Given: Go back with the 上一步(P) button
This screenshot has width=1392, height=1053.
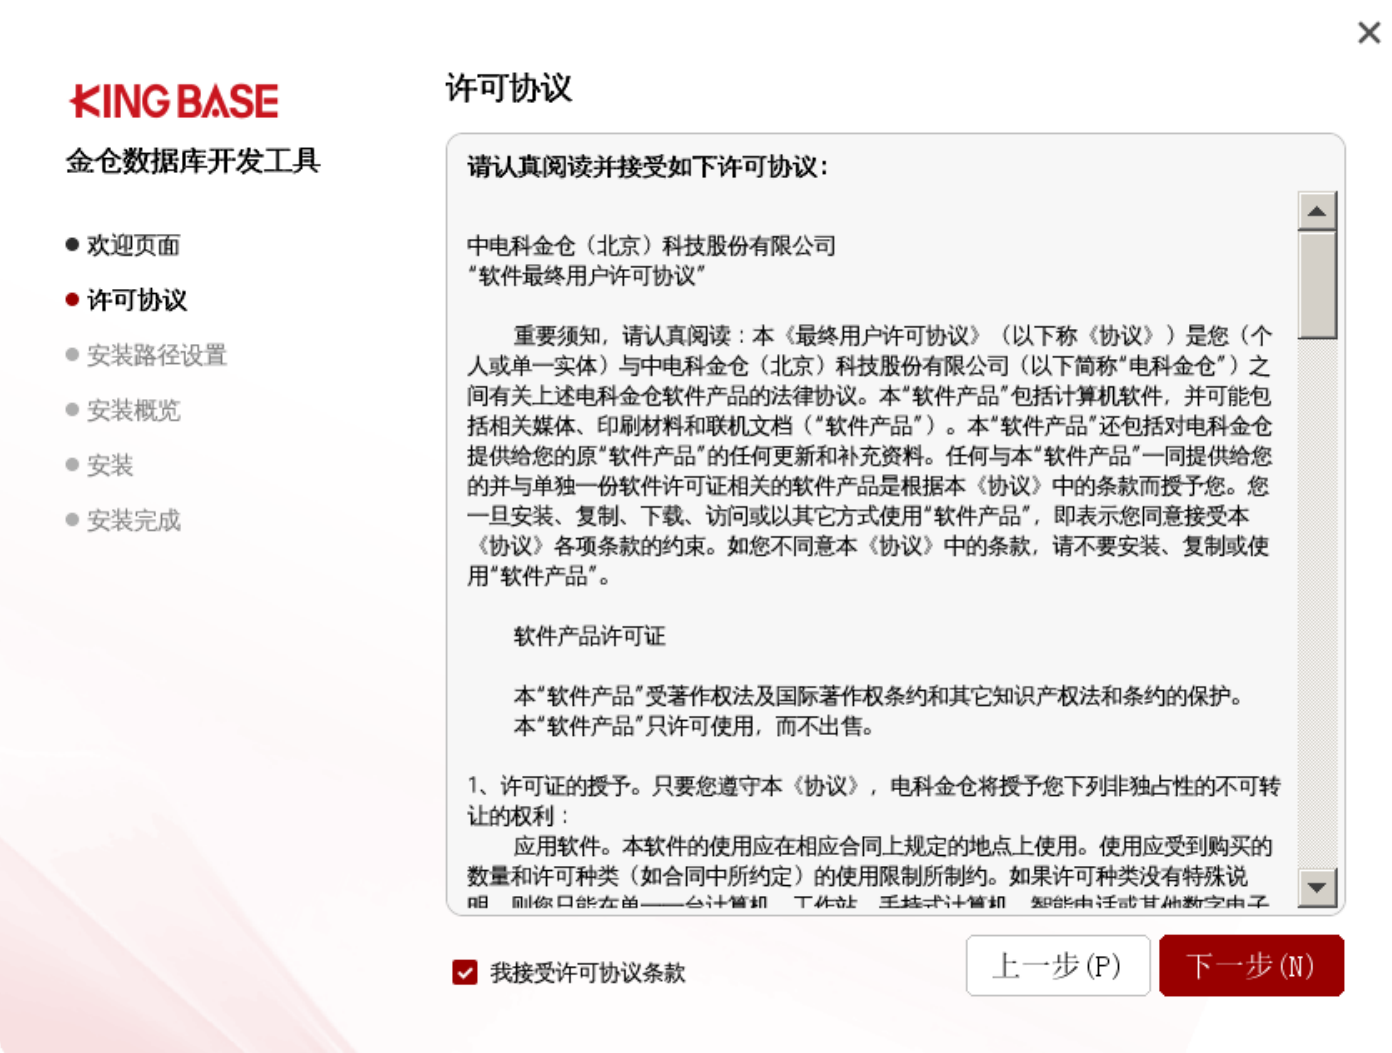Looking at the screenshot, I should pyautogui.click(x=1057, y=966).
